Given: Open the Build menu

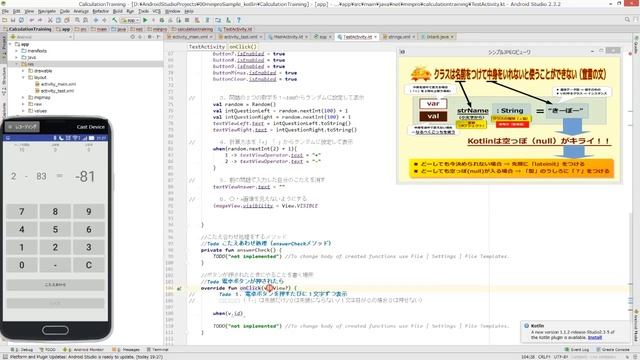Looking at the screenshot, I should pos(118,11).
